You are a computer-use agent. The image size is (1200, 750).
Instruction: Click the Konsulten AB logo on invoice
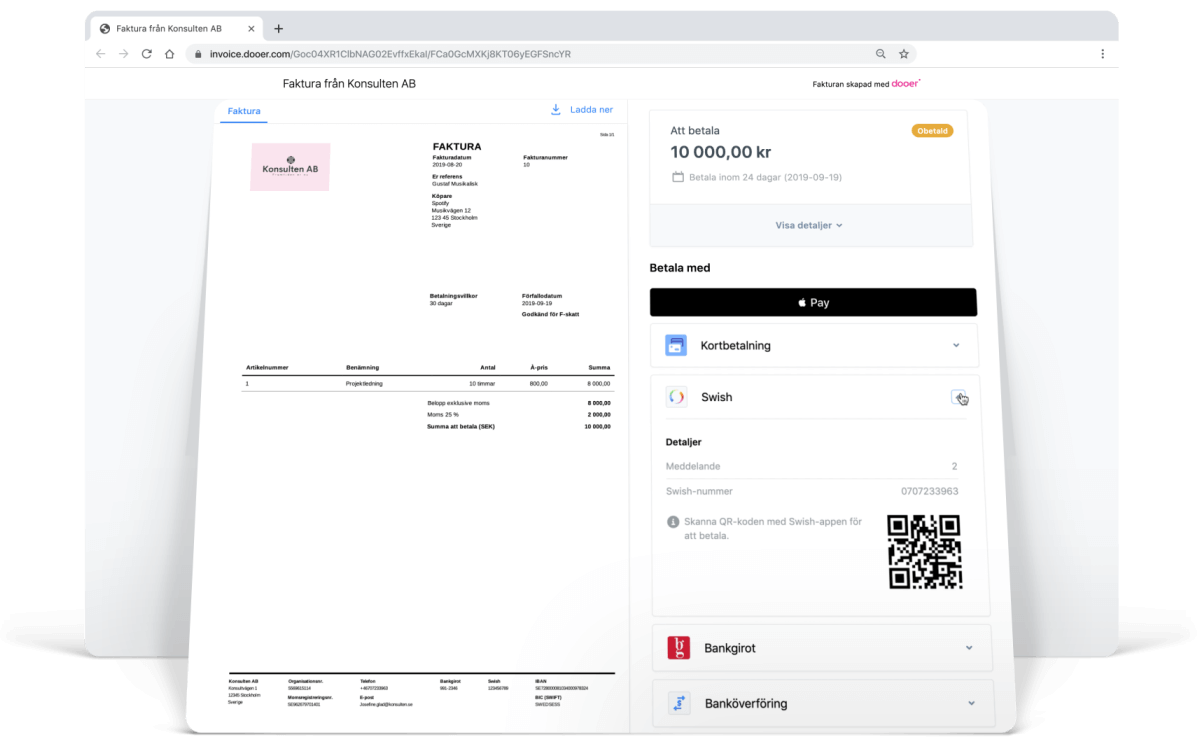(x=290, y=167)
